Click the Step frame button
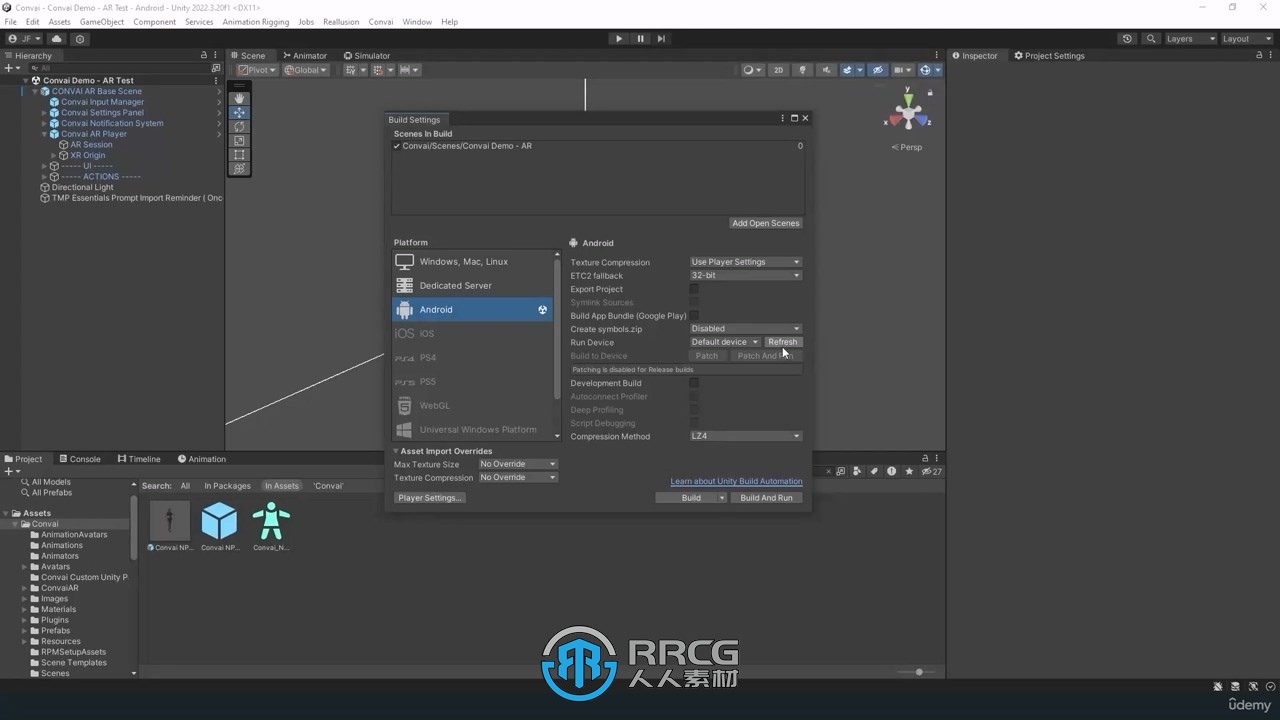This screenshot has width=1280, height=720. (x=661, y=39)
